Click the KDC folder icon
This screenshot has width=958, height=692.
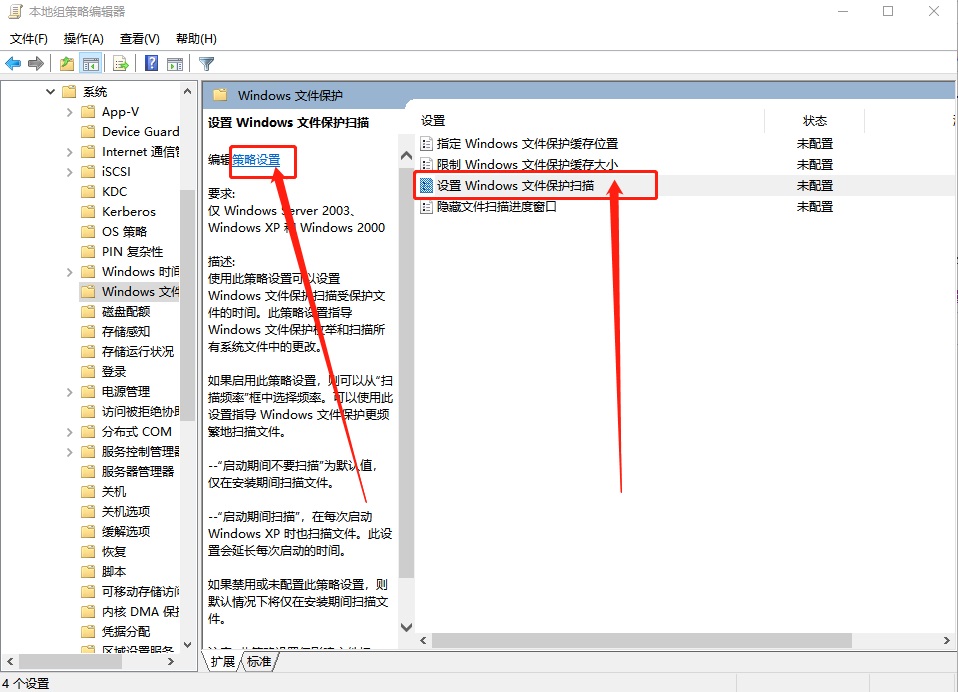[89, 192]
